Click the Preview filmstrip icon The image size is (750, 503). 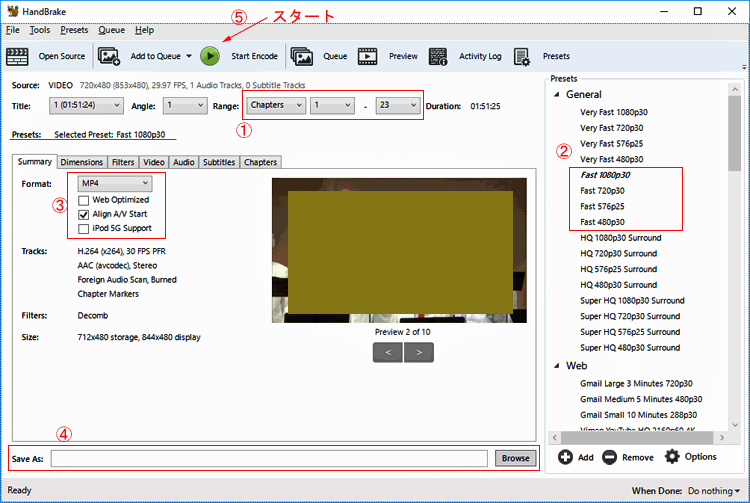point(367,56)
